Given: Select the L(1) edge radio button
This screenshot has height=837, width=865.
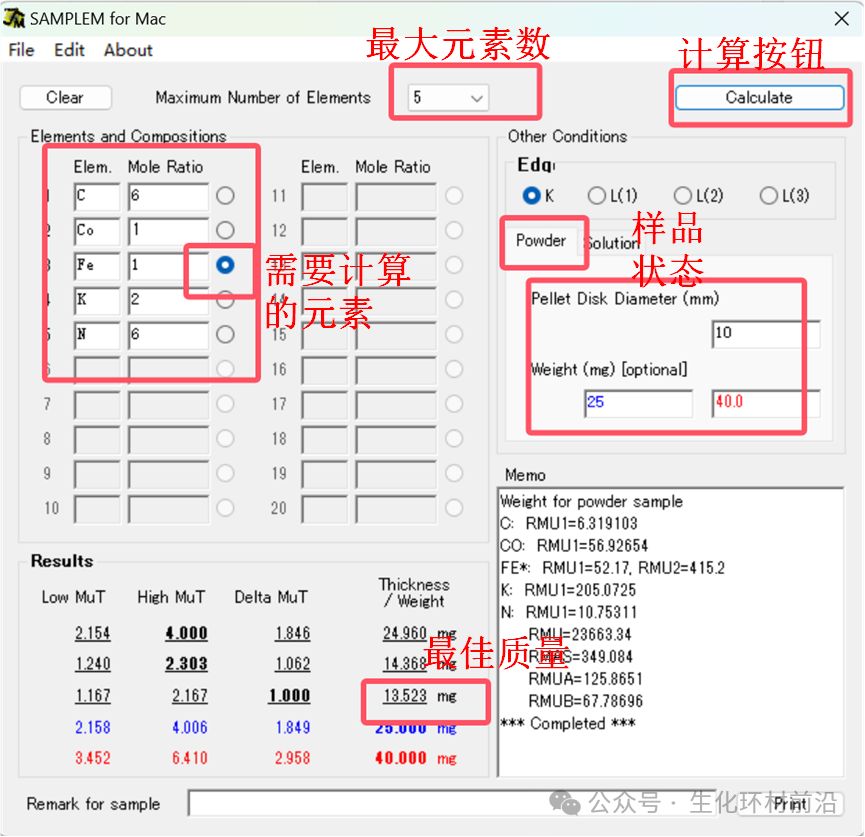Looking at the screenshot, I should coord(597,195).
